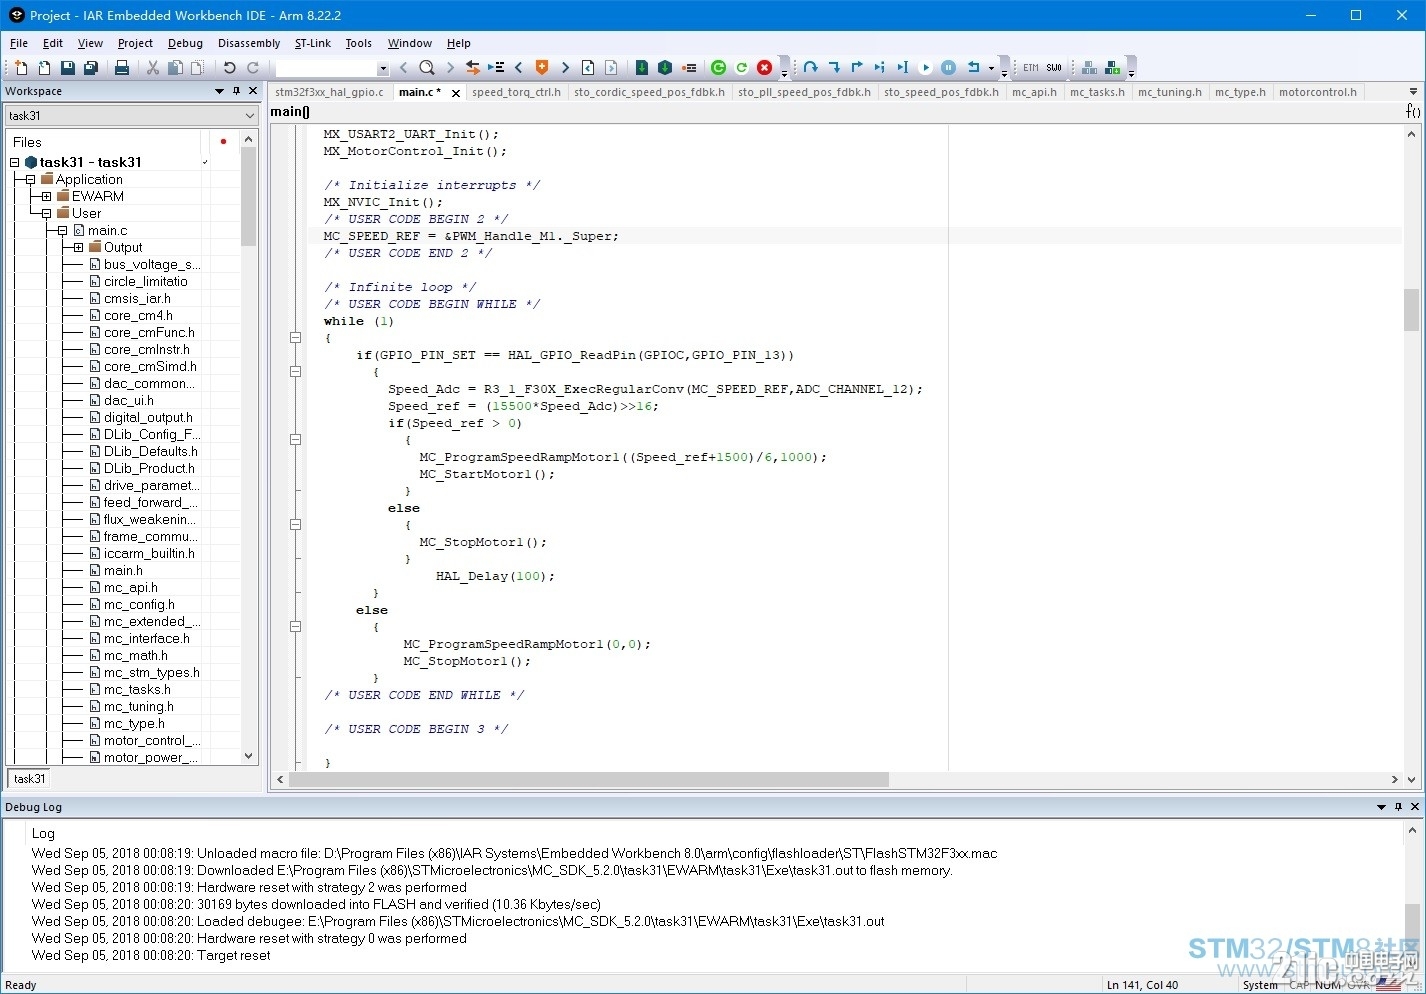This screenshot has width=1426, height=994.
Task: Switch to the motorcontrol.h editor tab
Action: (1318, 92)
